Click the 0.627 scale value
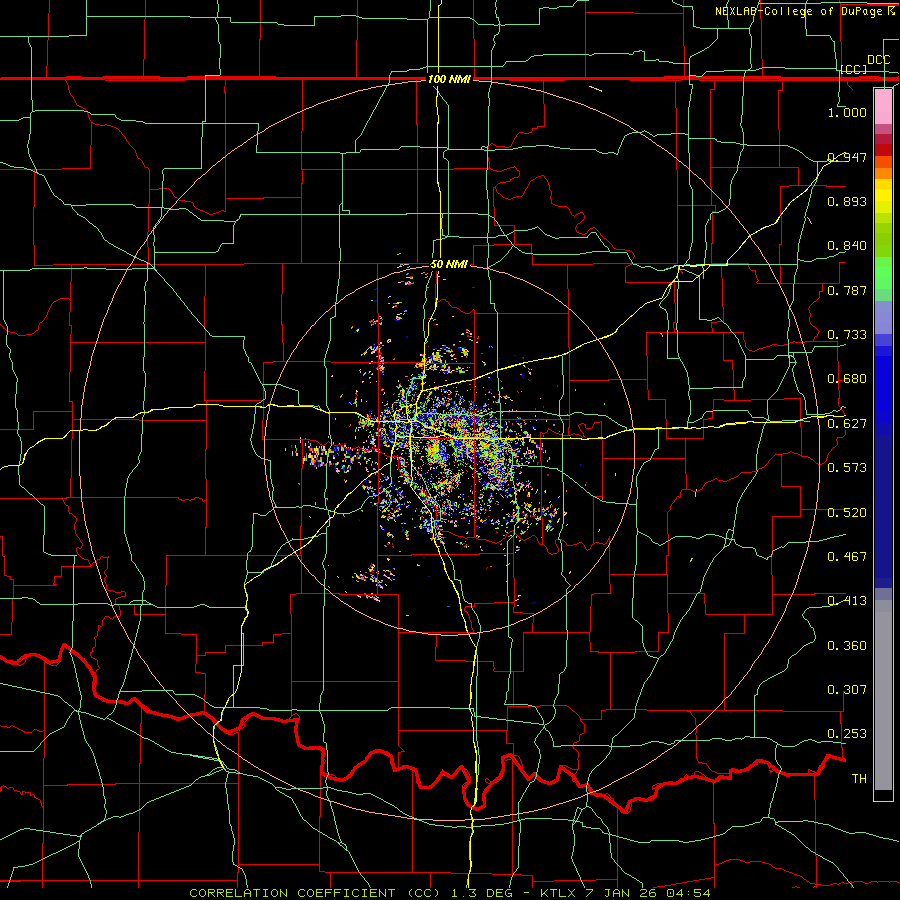The height and width of the screenshot is (900, 900). 847,423
